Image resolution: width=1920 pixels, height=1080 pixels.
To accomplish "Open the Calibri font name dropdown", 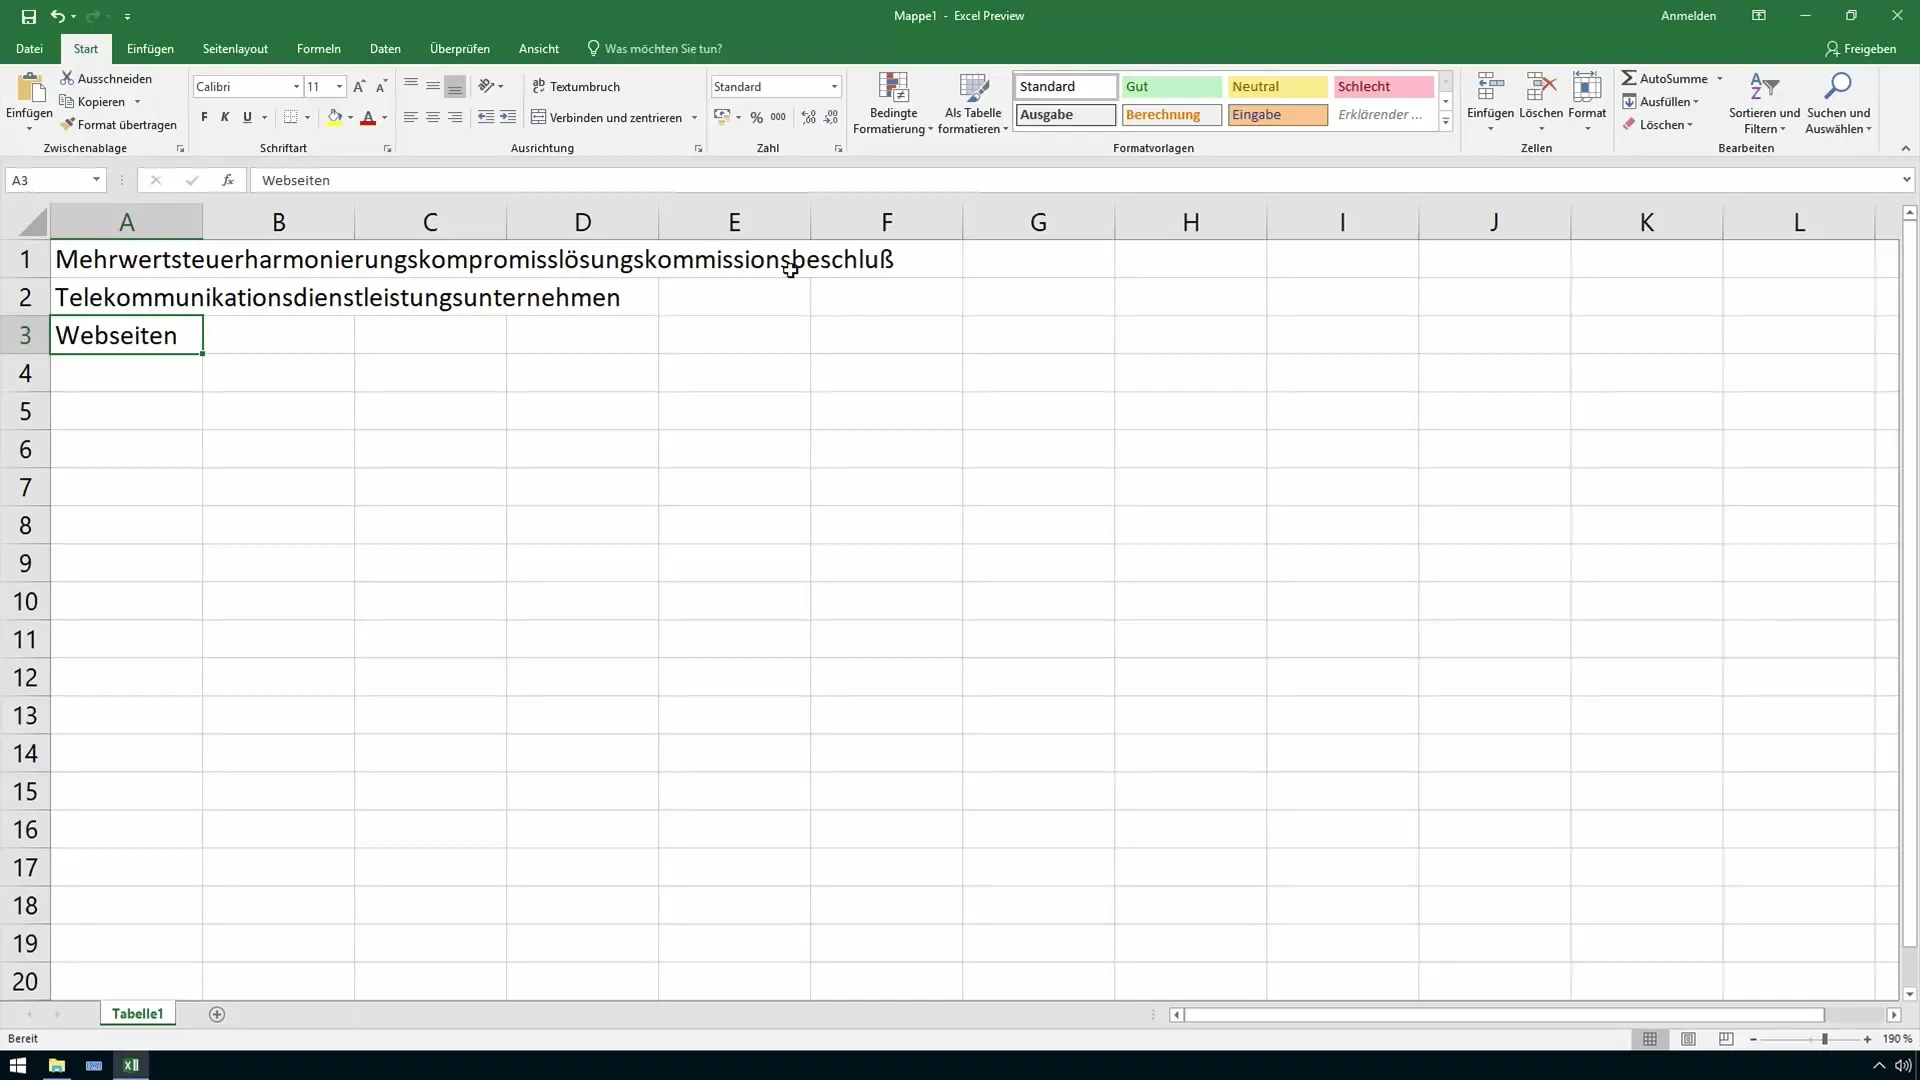I will (x=296, y=87).
